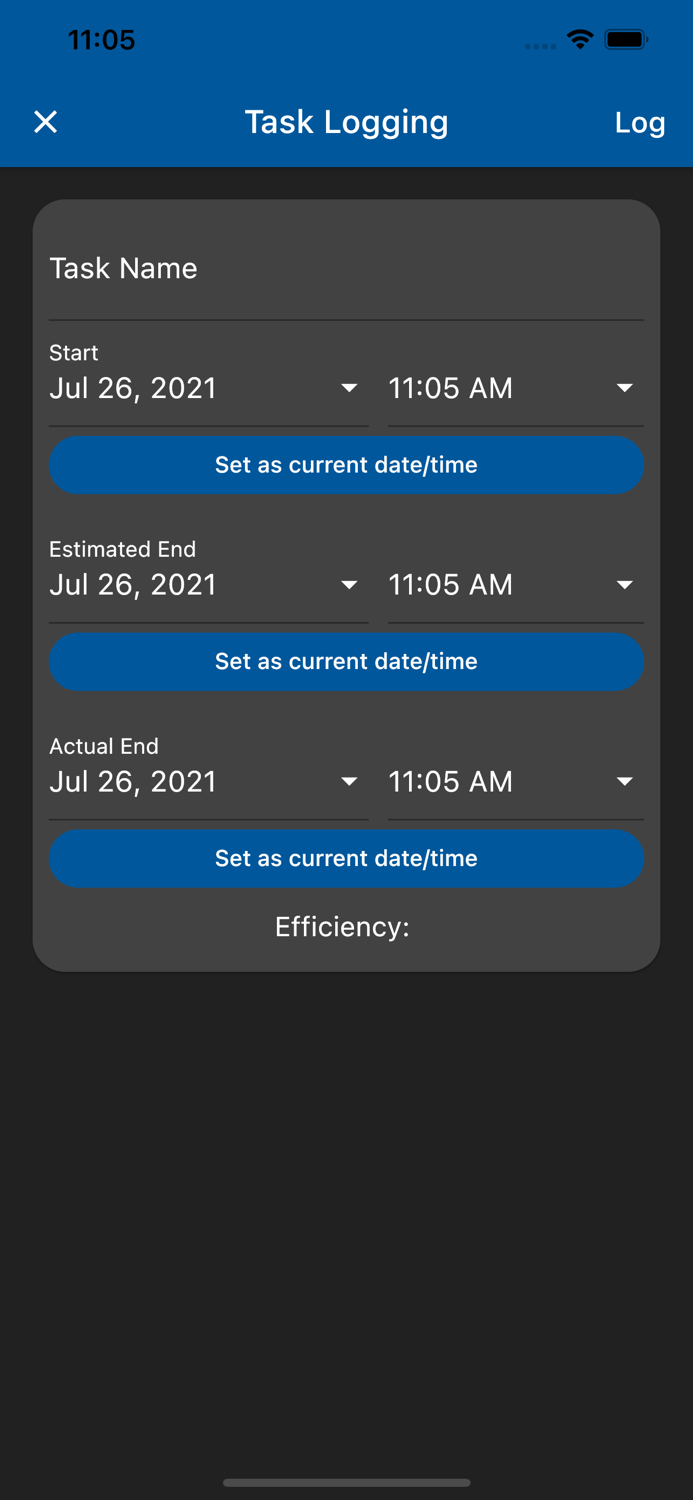Tap the cellular signal dots indicator

coord(540,45)
